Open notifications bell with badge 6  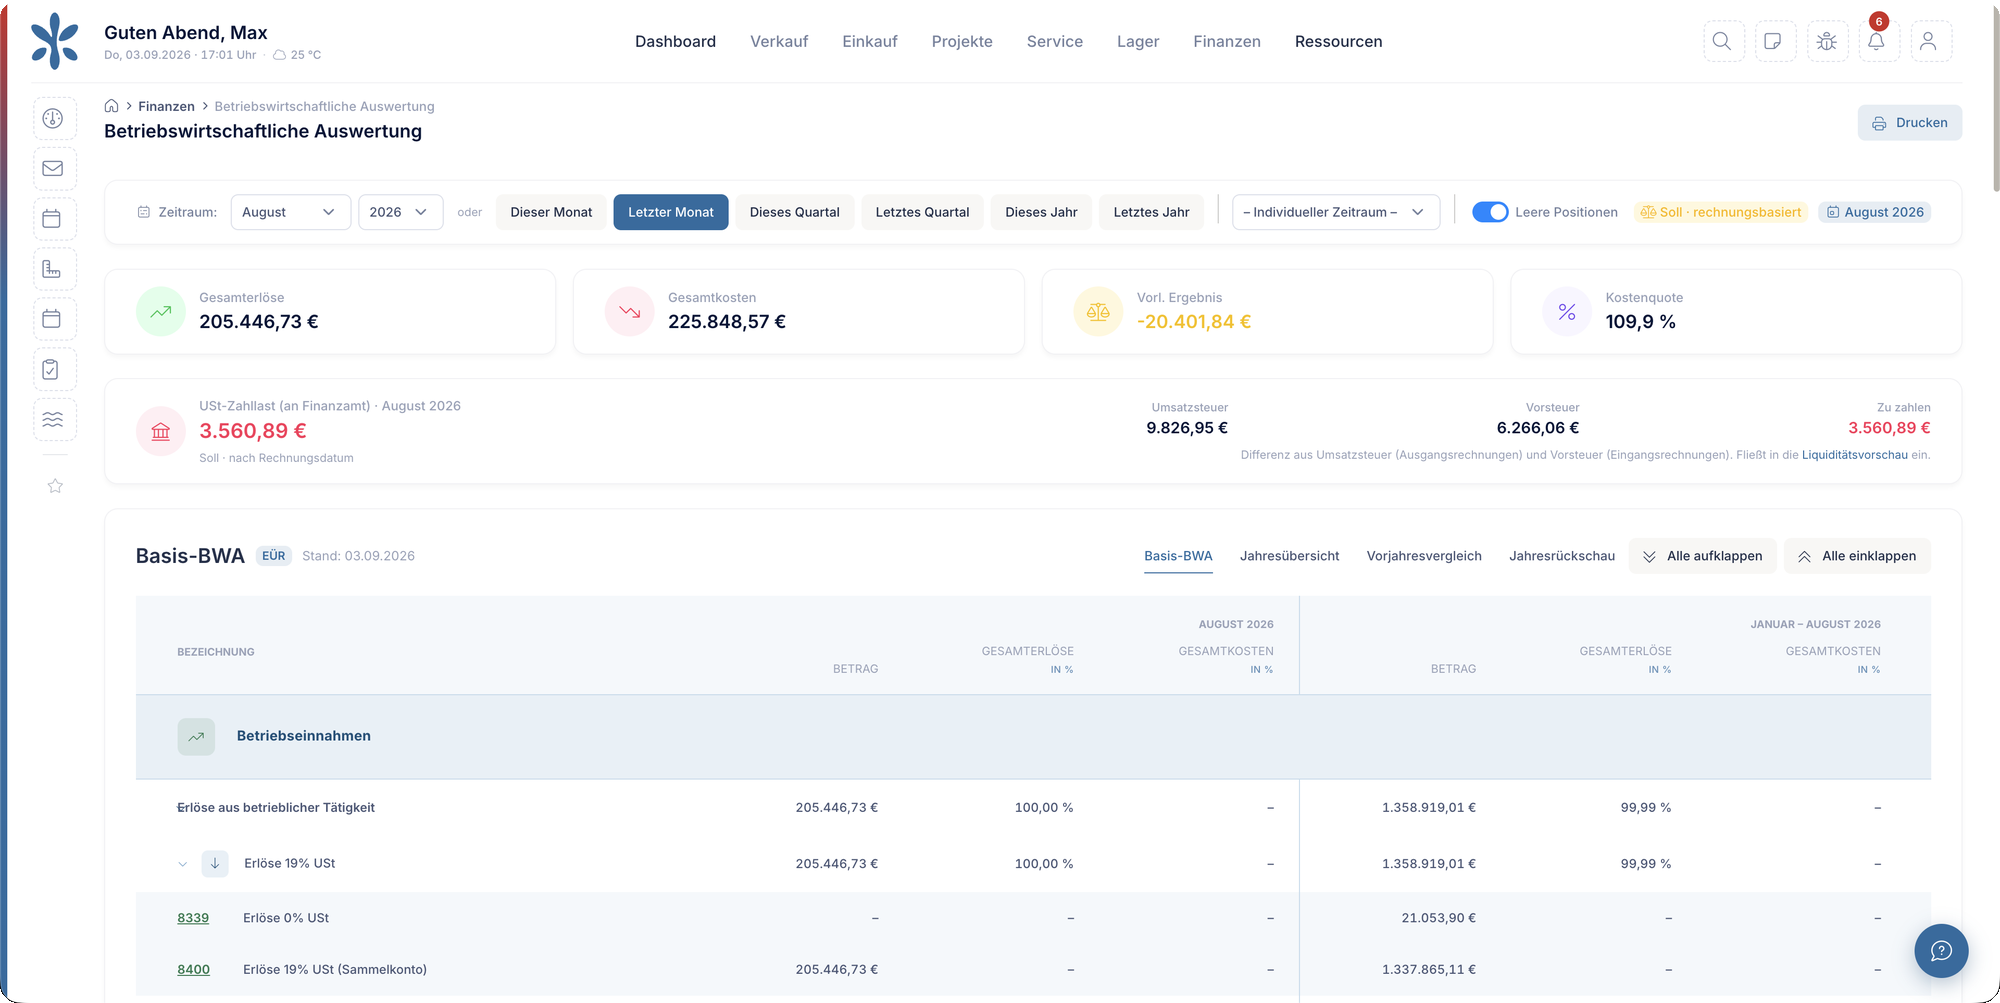1878,41
